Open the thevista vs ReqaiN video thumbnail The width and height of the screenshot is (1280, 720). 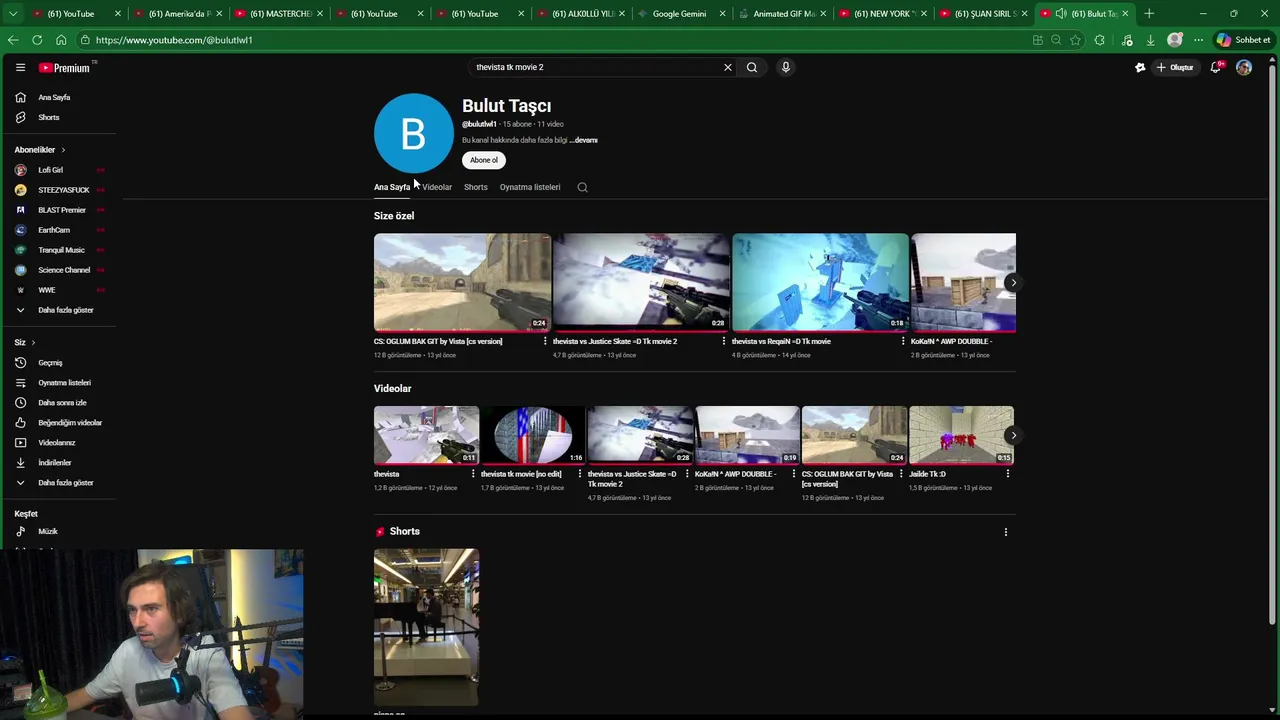(820, 283)
